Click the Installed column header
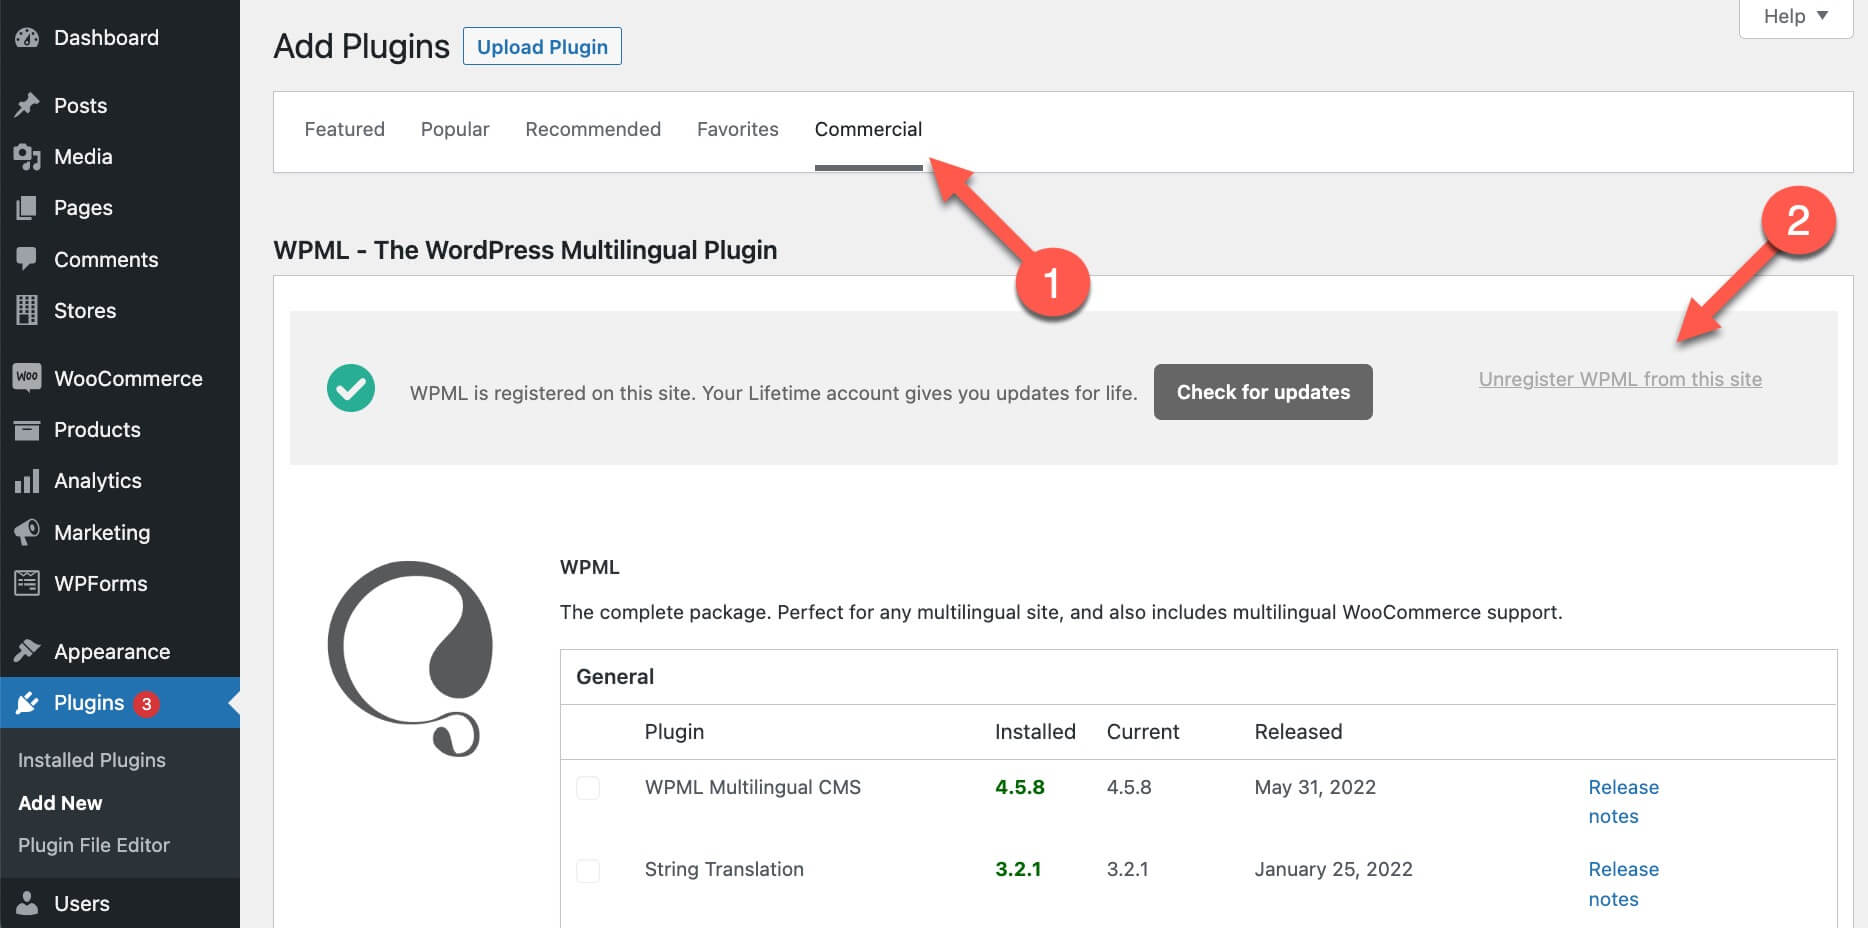The width and height of the screenshot is (1868, 928). (x=1035, y=732)
